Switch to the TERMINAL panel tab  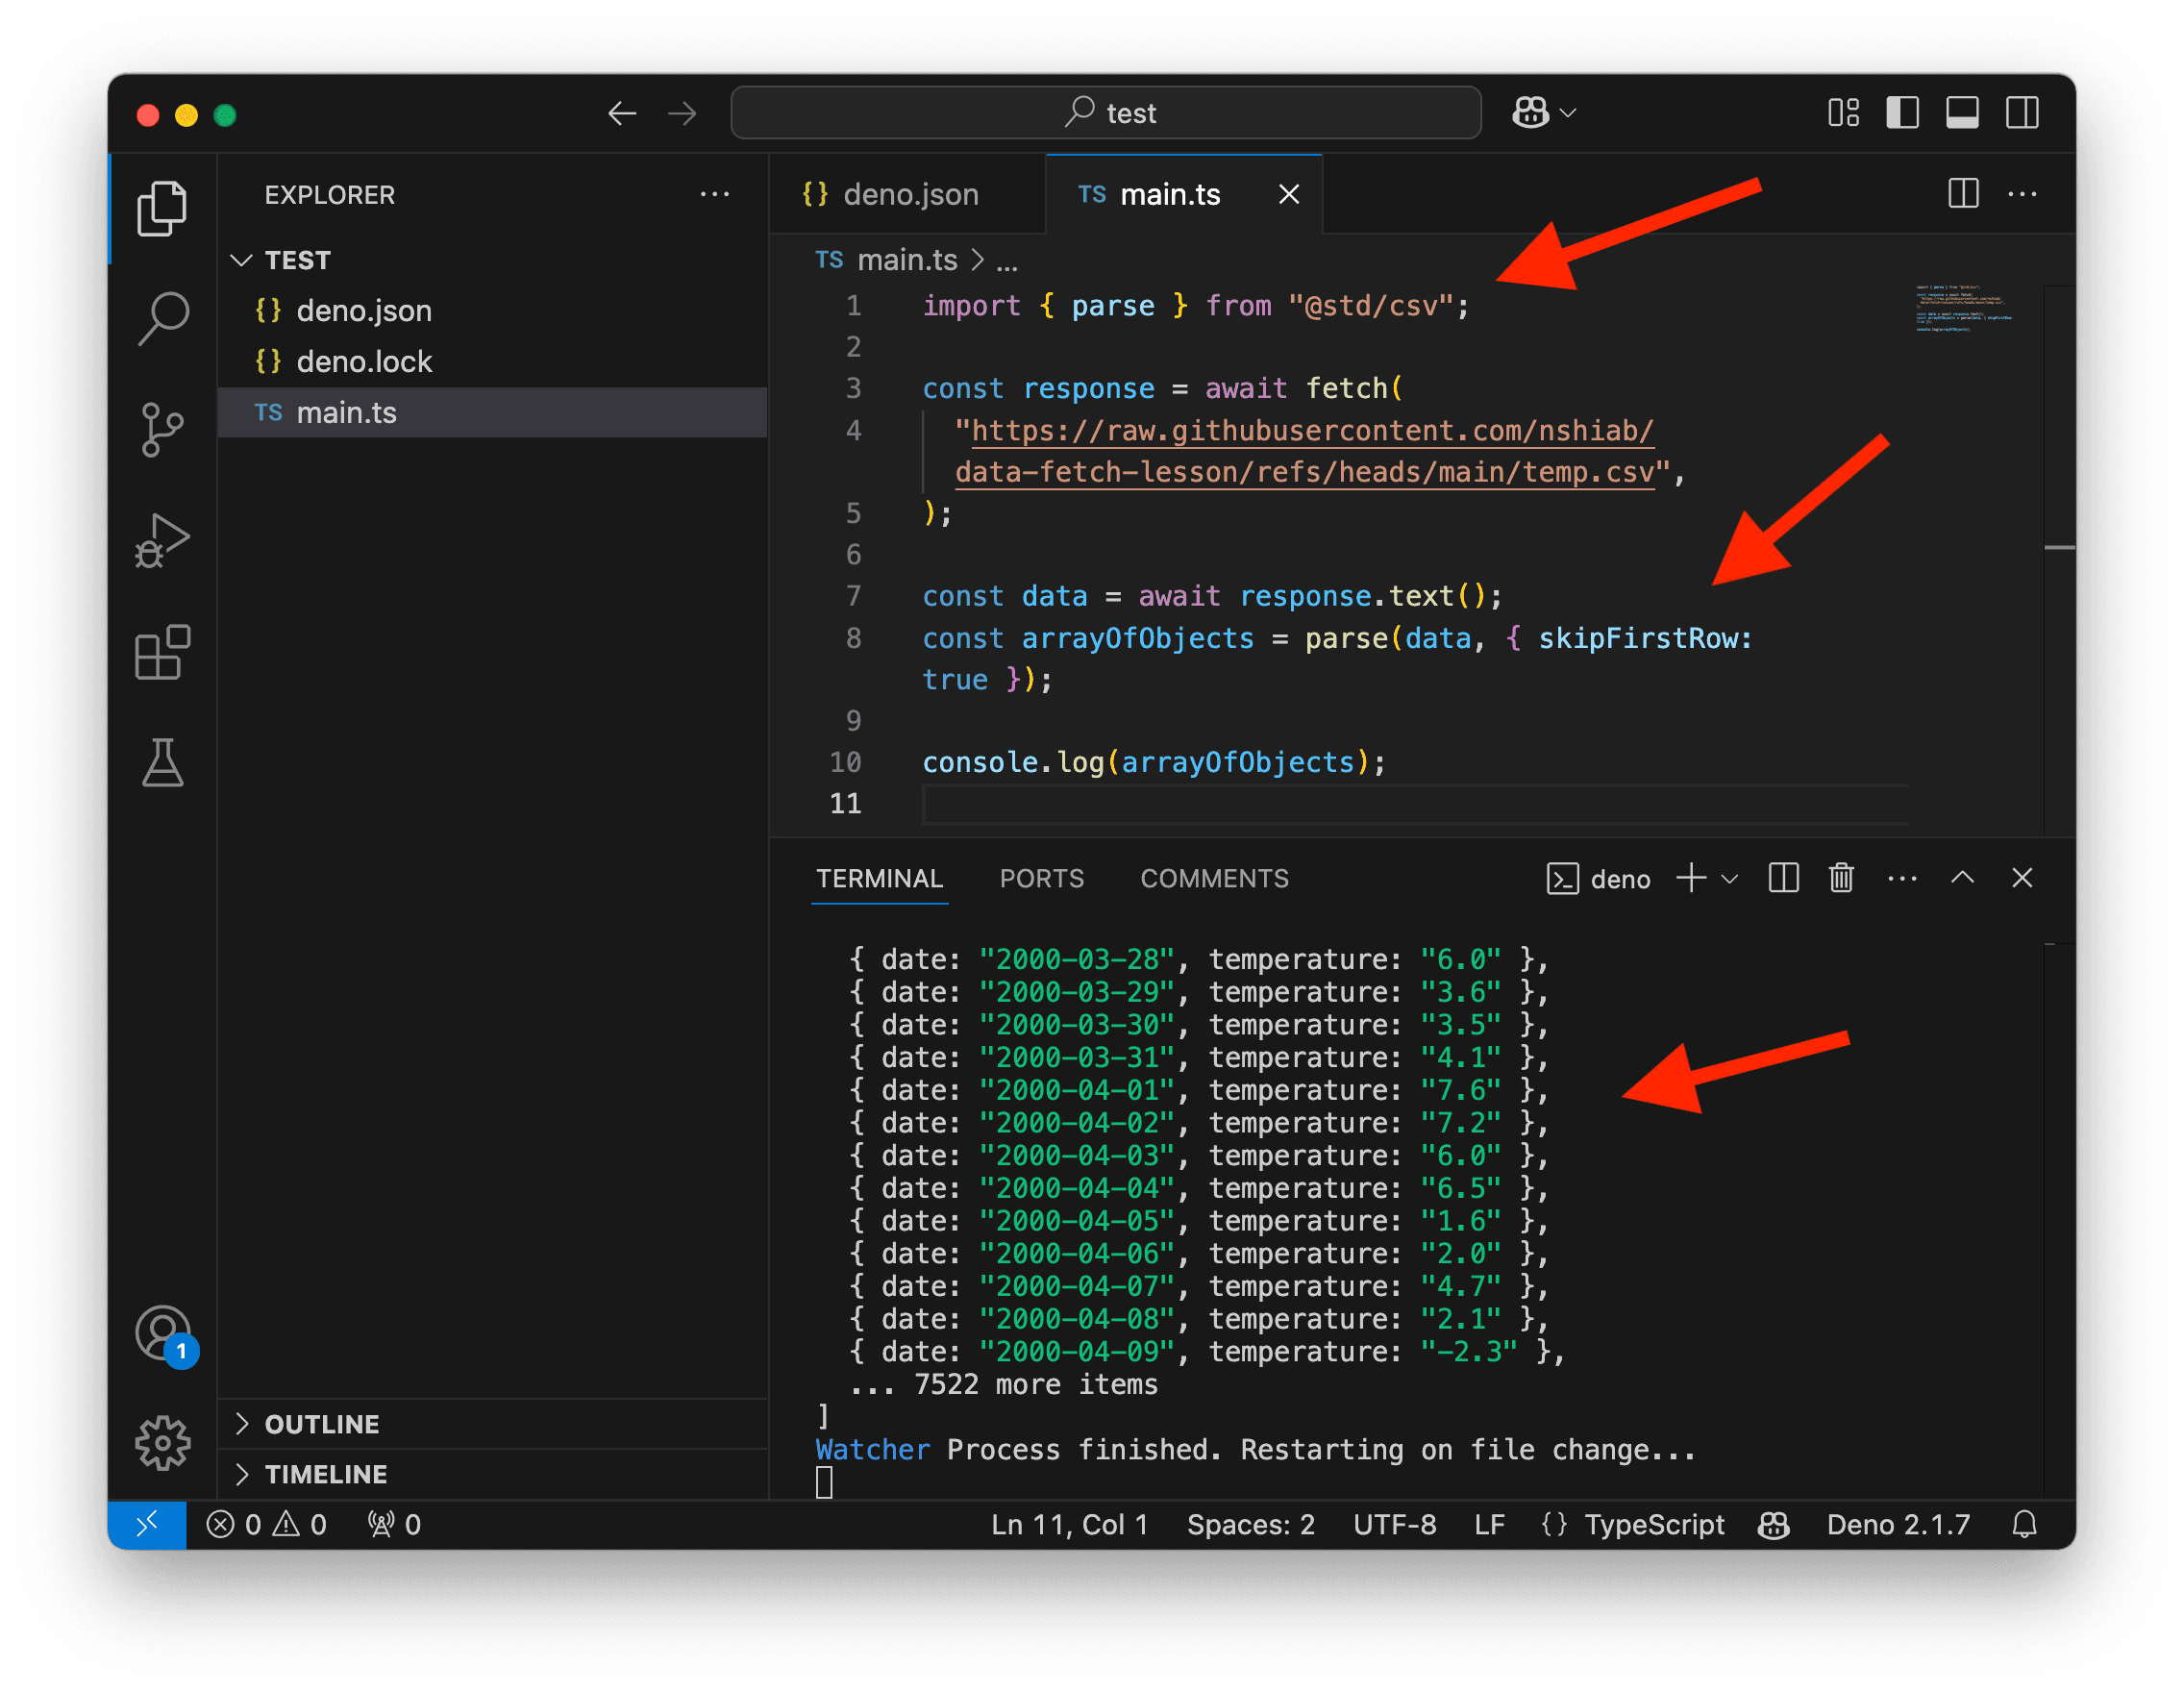879,878
